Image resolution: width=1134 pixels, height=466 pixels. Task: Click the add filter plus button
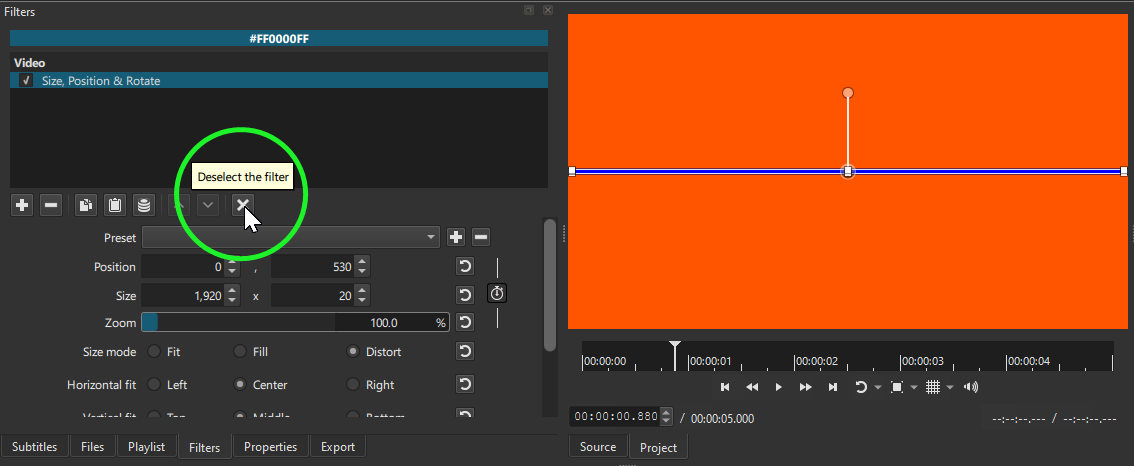22,205
